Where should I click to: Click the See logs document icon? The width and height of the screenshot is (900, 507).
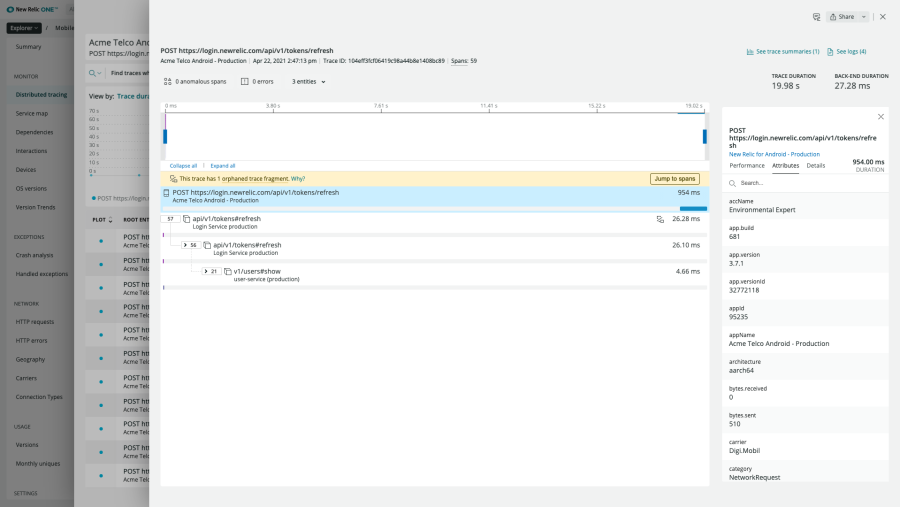coord(829,51)
